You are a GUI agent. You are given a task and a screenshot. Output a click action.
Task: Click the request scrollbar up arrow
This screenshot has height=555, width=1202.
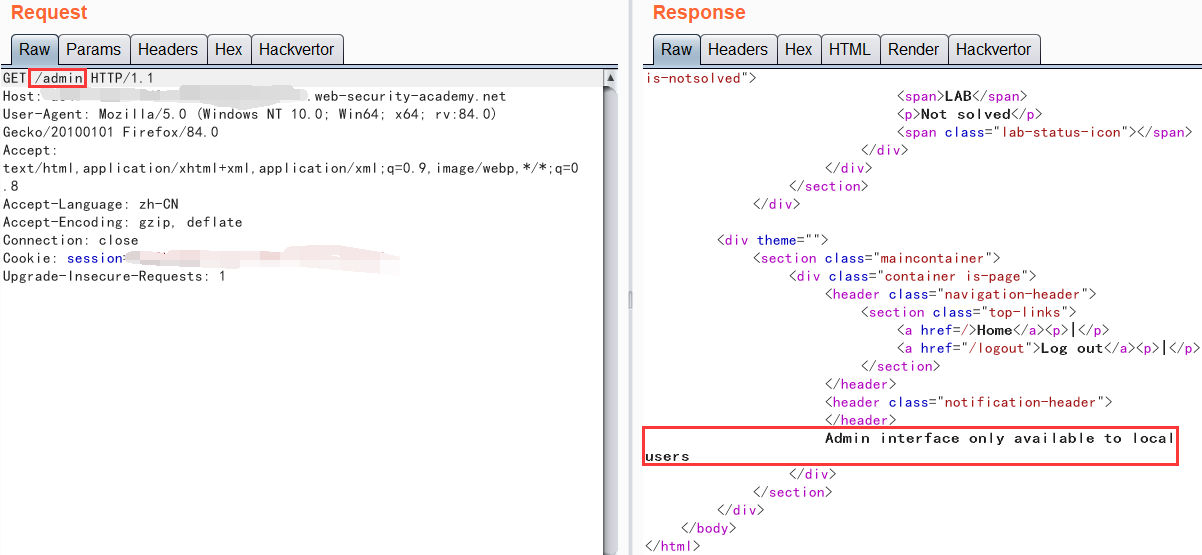[610, 77]
